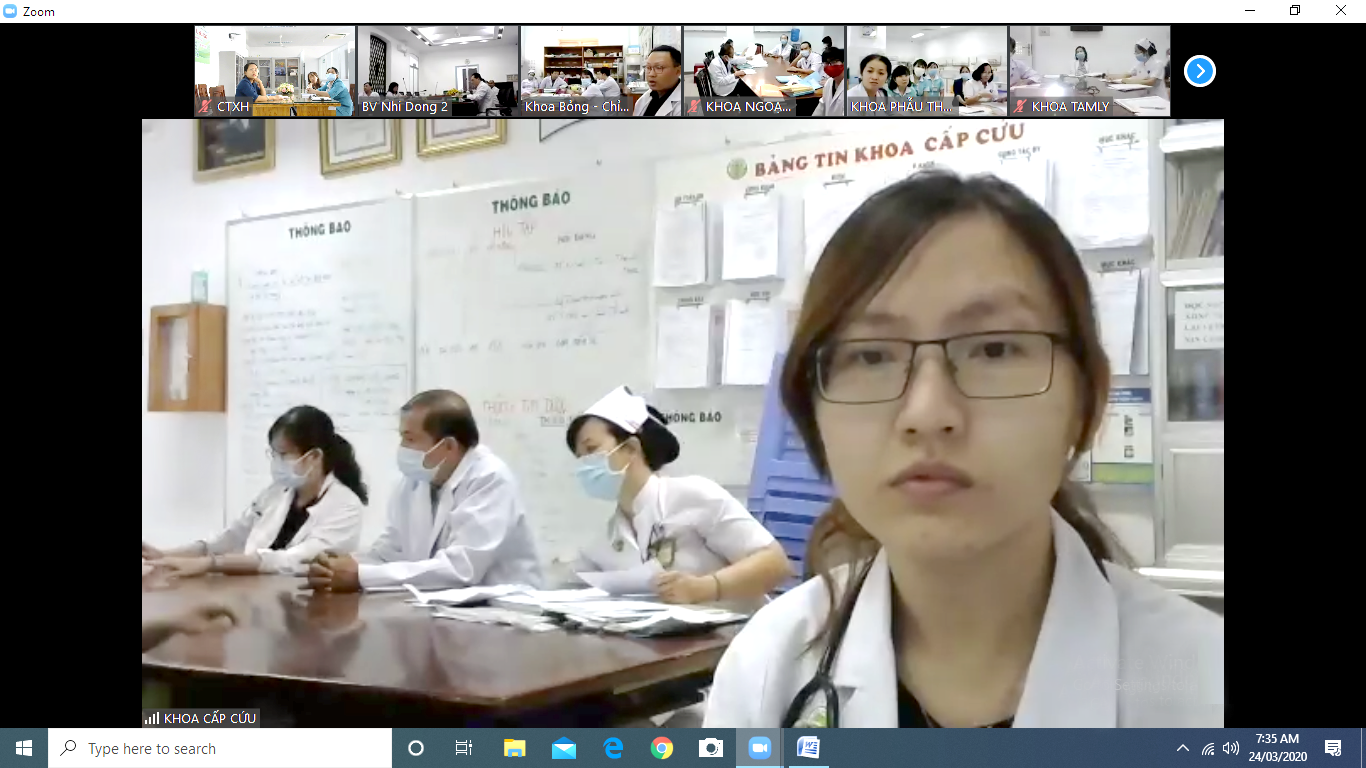Open the Camera app on taskbar
Image resolution: width=1366 pixels, height=768 pixels.
710,748
